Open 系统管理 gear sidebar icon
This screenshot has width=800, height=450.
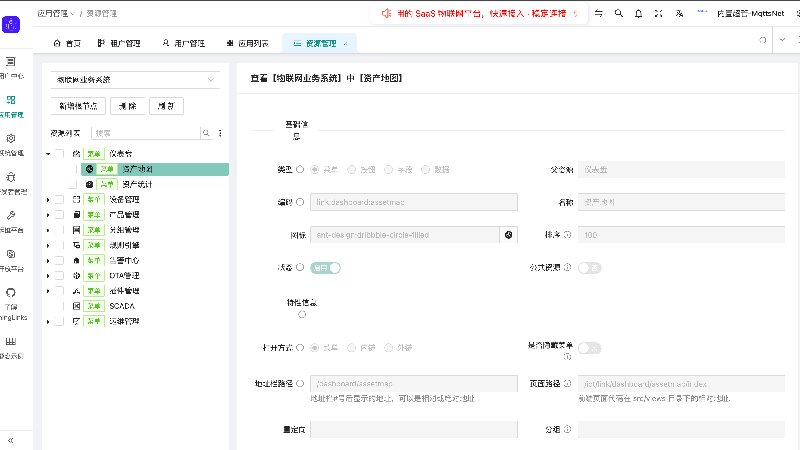11,138
